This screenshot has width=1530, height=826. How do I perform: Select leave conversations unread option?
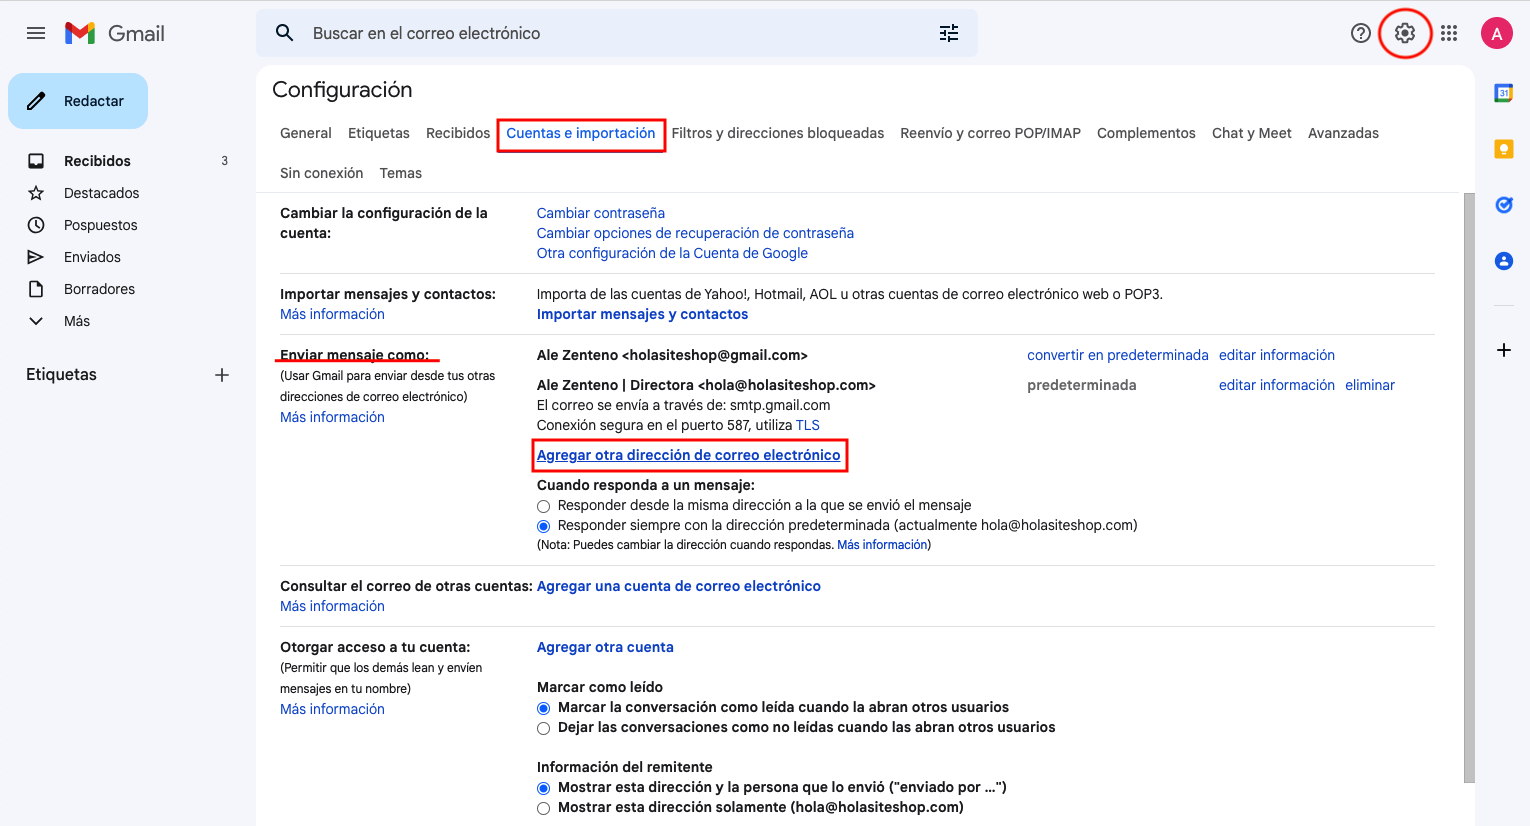click(x=544, y=728)
